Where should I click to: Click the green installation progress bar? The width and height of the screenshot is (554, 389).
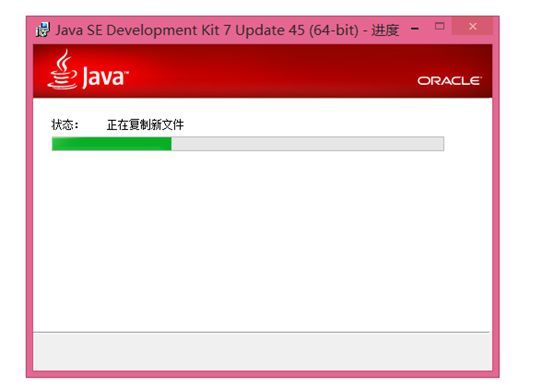click(x=248, y=144)
